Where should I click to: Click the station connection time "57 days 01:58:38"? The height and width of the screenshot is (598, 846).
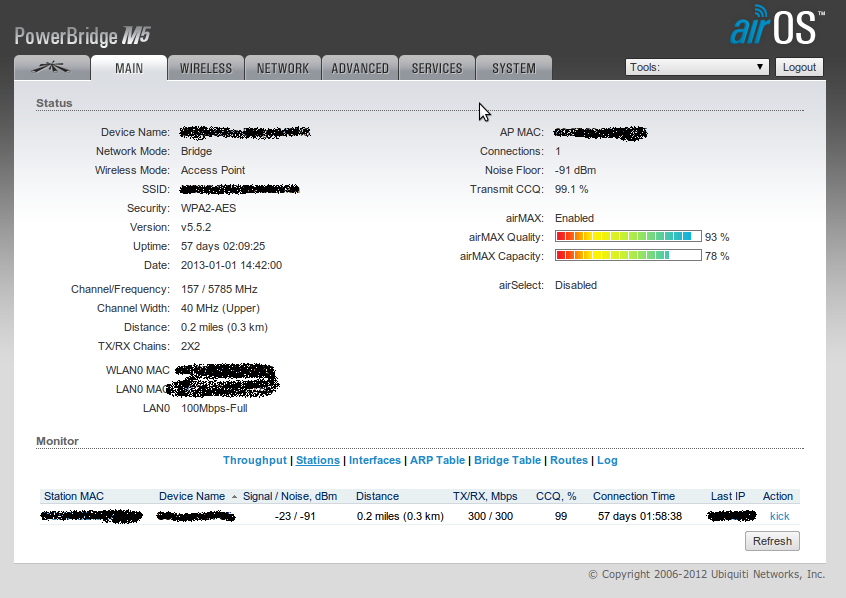[640, 517]
